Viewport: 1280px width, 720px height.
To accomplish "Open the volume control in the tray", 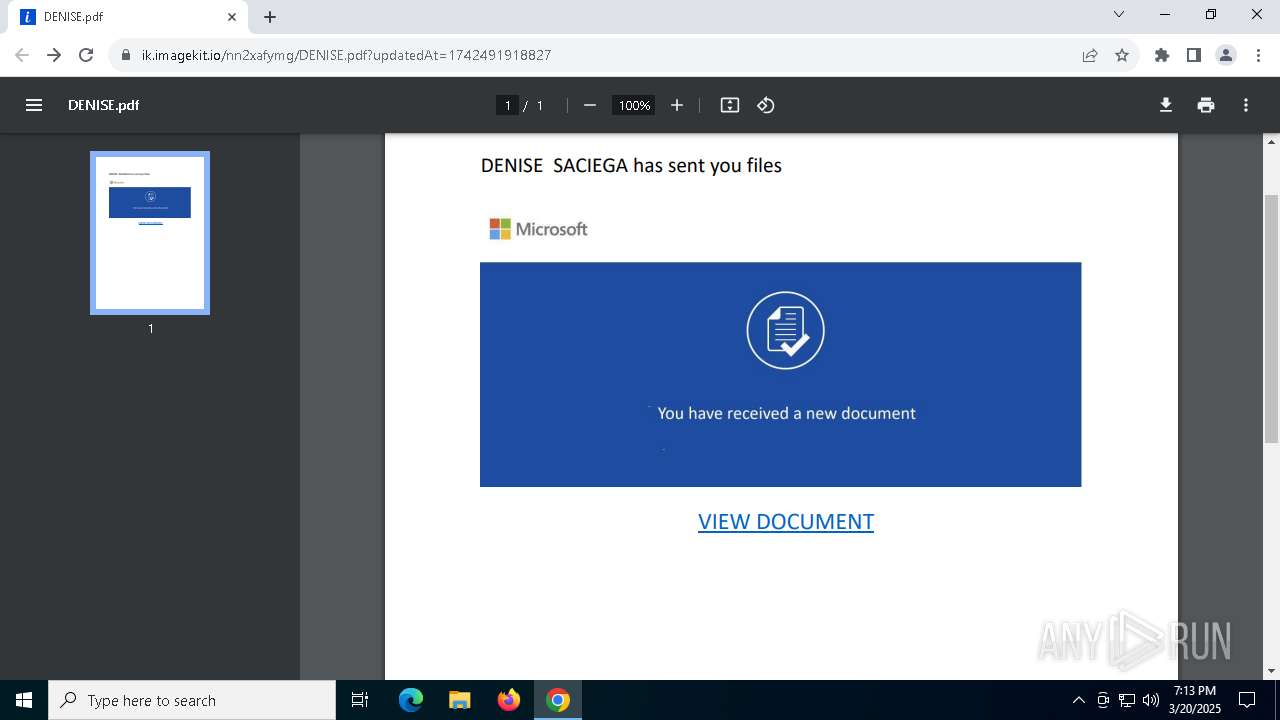I will tap(1151, 700).
